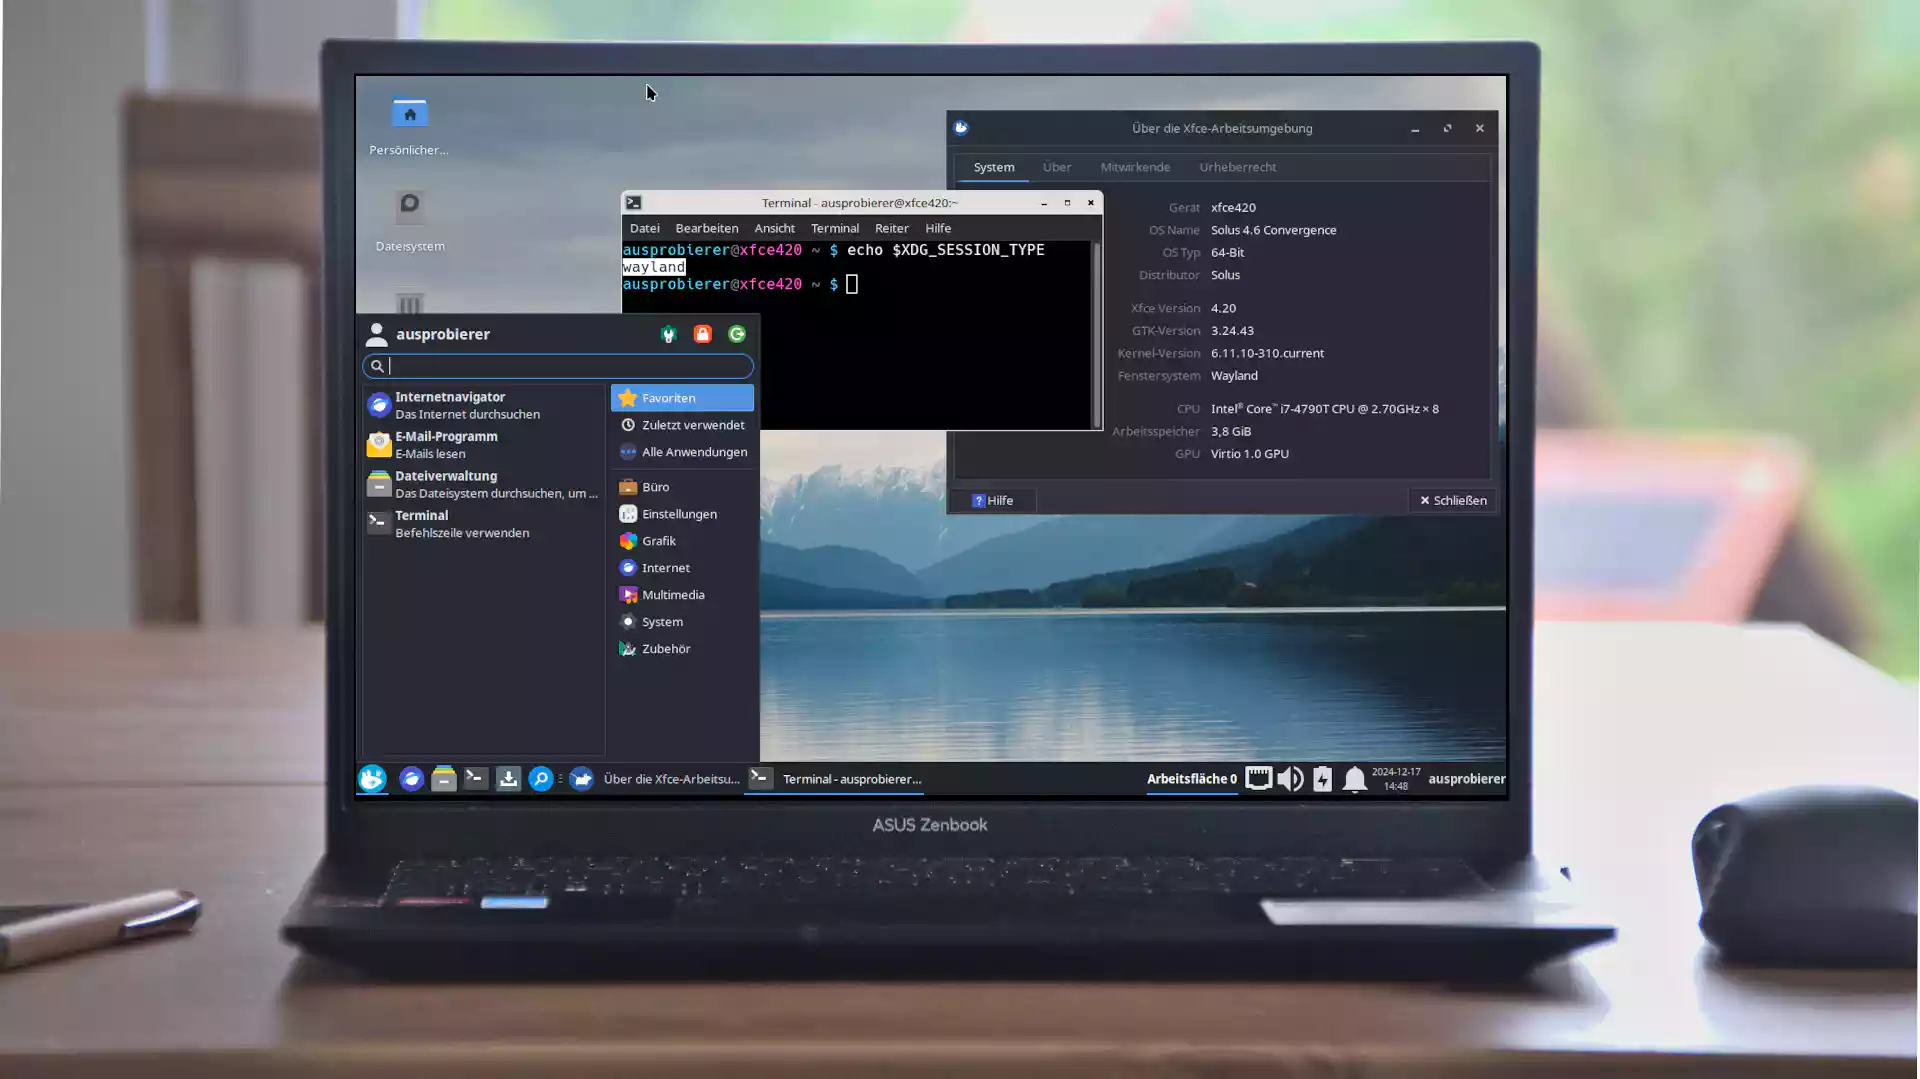This screenshot has width=1920, height=1079.
Task: Open the Büro category
Action: (x=682, y=487)
